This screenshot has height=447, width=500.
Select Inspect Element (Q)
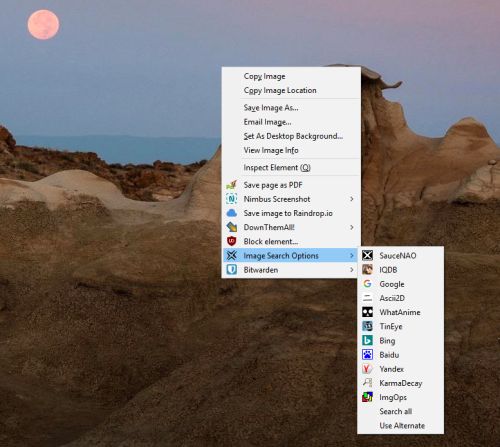277,168
